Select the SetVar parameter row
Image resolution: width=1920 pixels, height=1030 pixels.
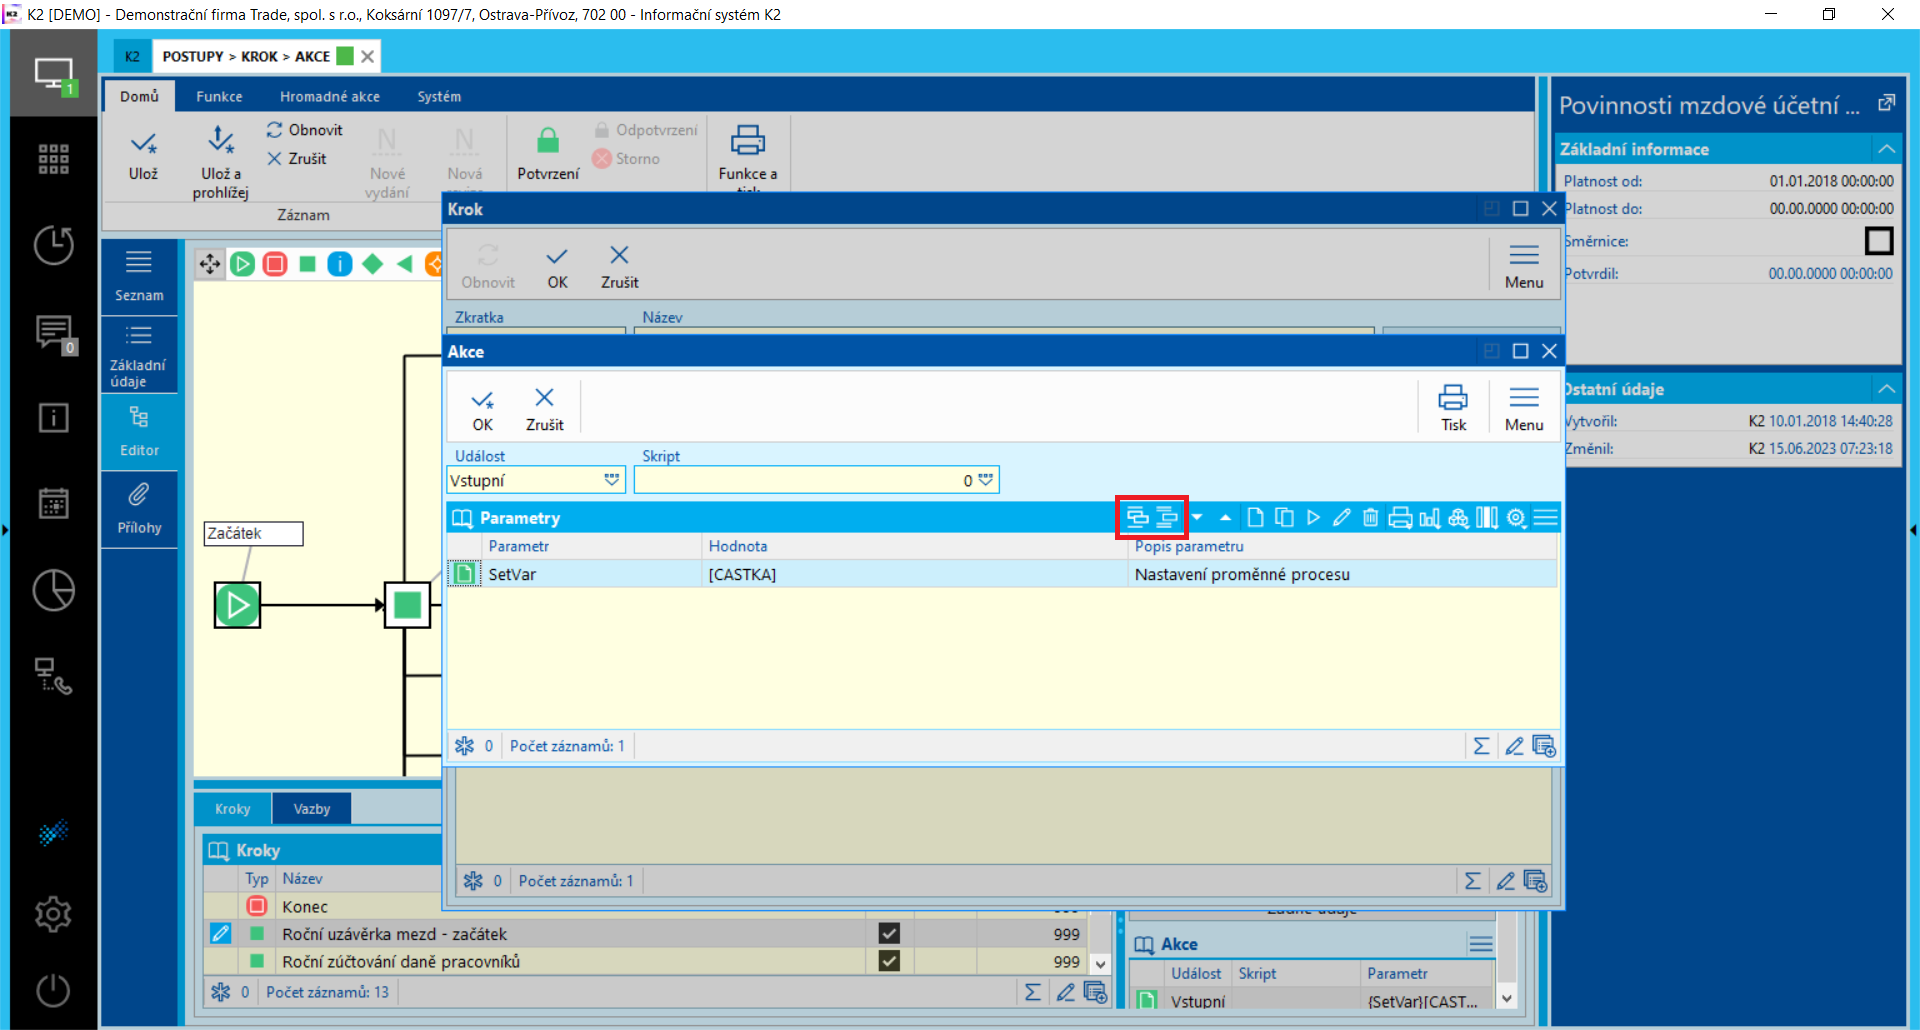click(1002, 574)
